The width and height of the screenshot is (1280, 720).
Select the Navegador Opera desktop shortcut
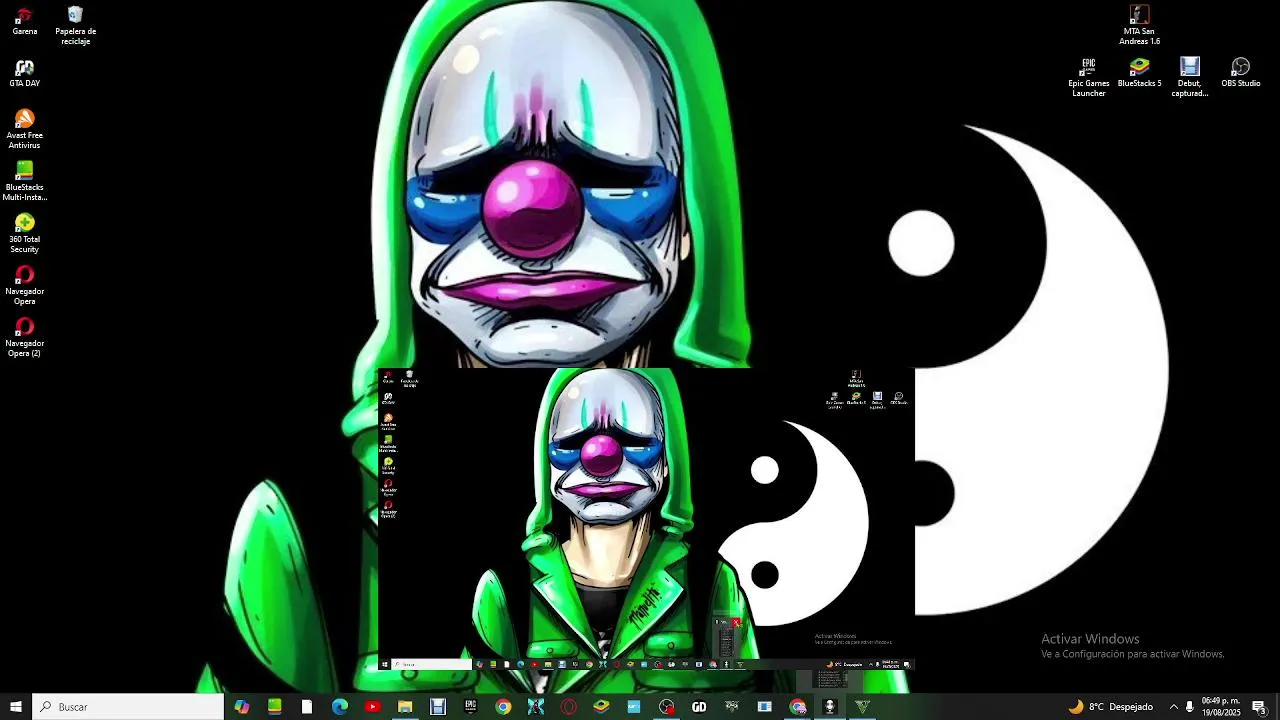coord(24,285)
